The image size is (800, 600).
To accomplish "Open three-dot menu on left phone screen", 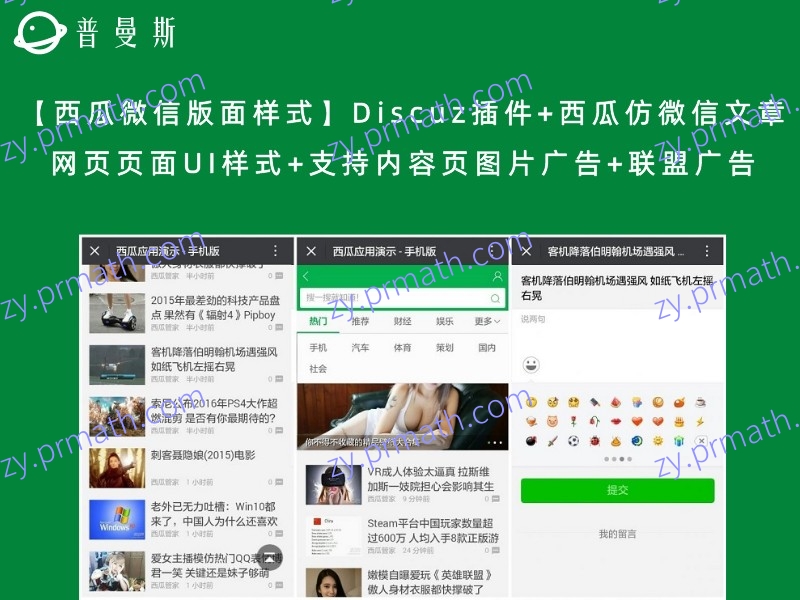I will click(x=276, y=251).
